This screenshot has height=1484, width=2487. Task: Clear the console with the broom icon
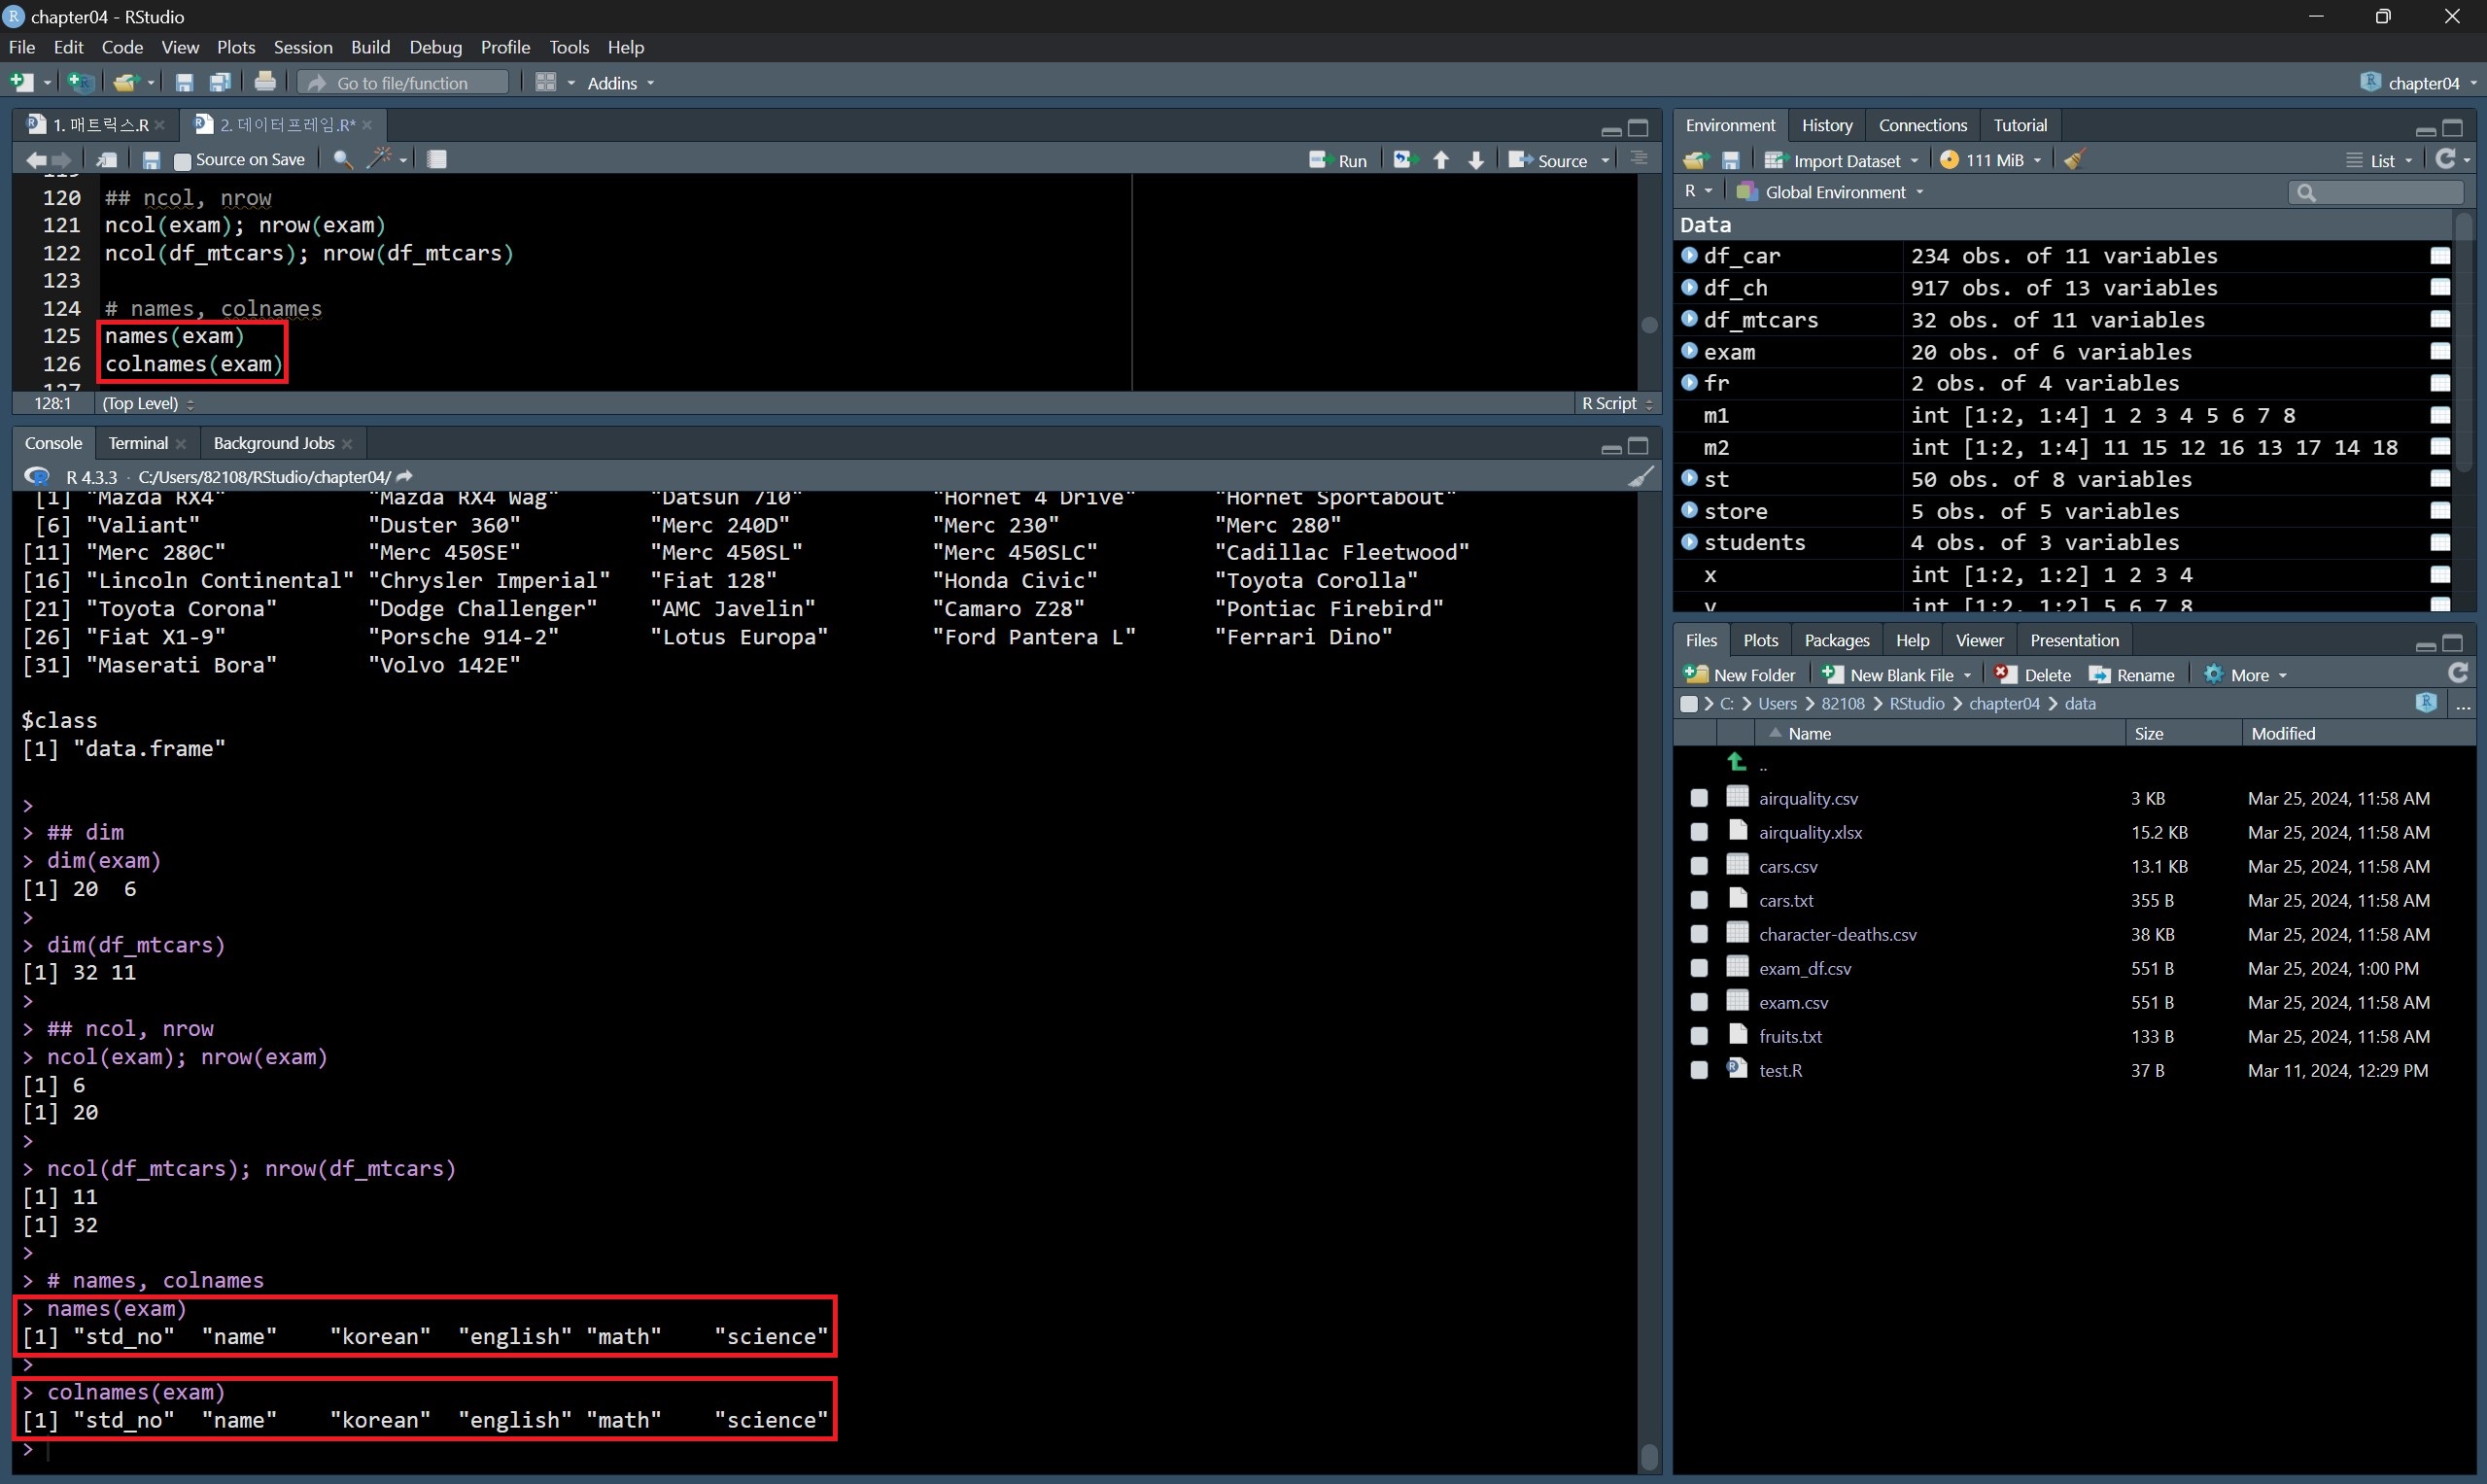tap(1640, 477)
